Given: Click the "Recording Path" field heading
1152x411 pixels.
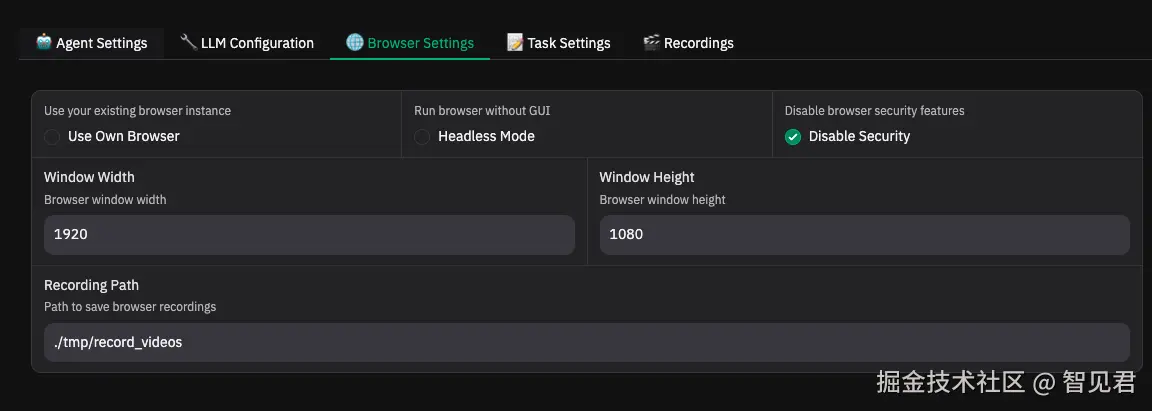Looking at the screenshot, I should (91, 285).
